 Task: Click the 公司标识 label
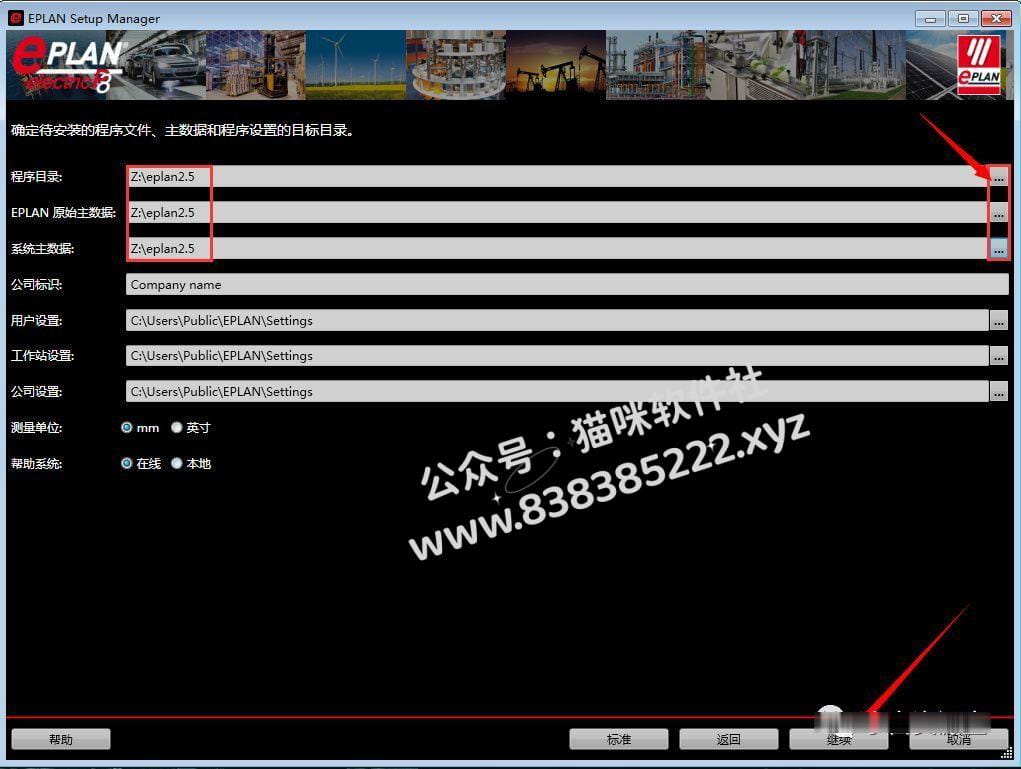(x=36, y=285)
